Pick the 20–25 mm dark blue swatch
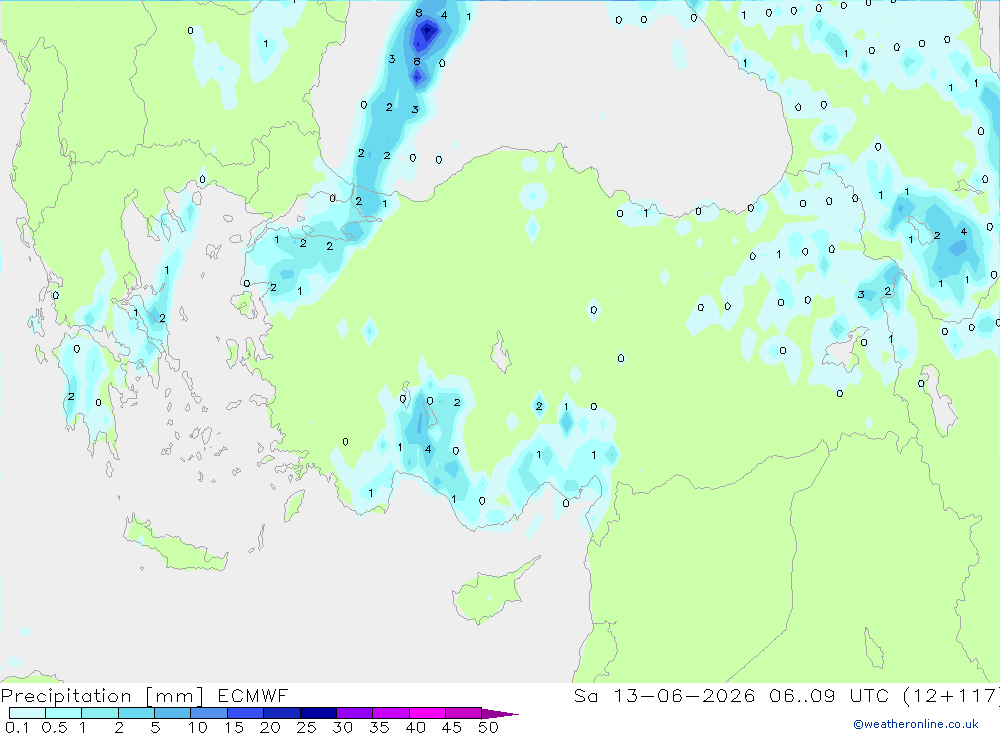The height and width of the screenshot is (733, 1000). [x=282, y=713]
